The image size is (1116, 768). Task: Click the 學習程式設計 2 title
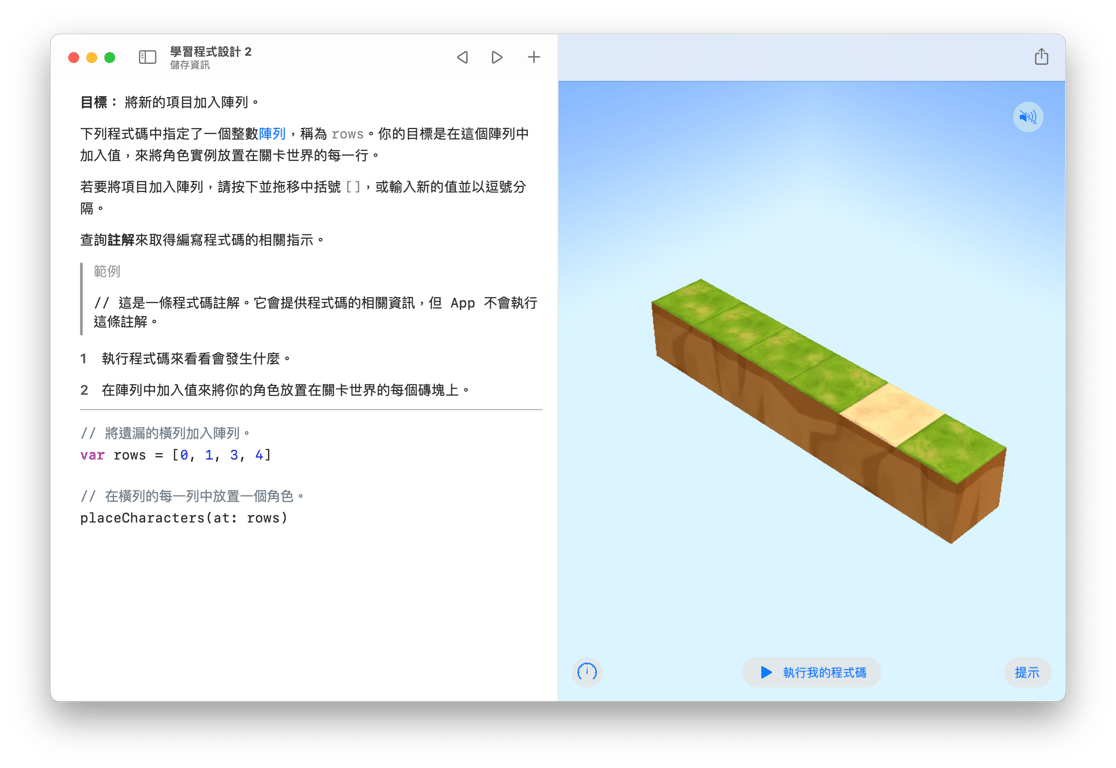[211, 52]
